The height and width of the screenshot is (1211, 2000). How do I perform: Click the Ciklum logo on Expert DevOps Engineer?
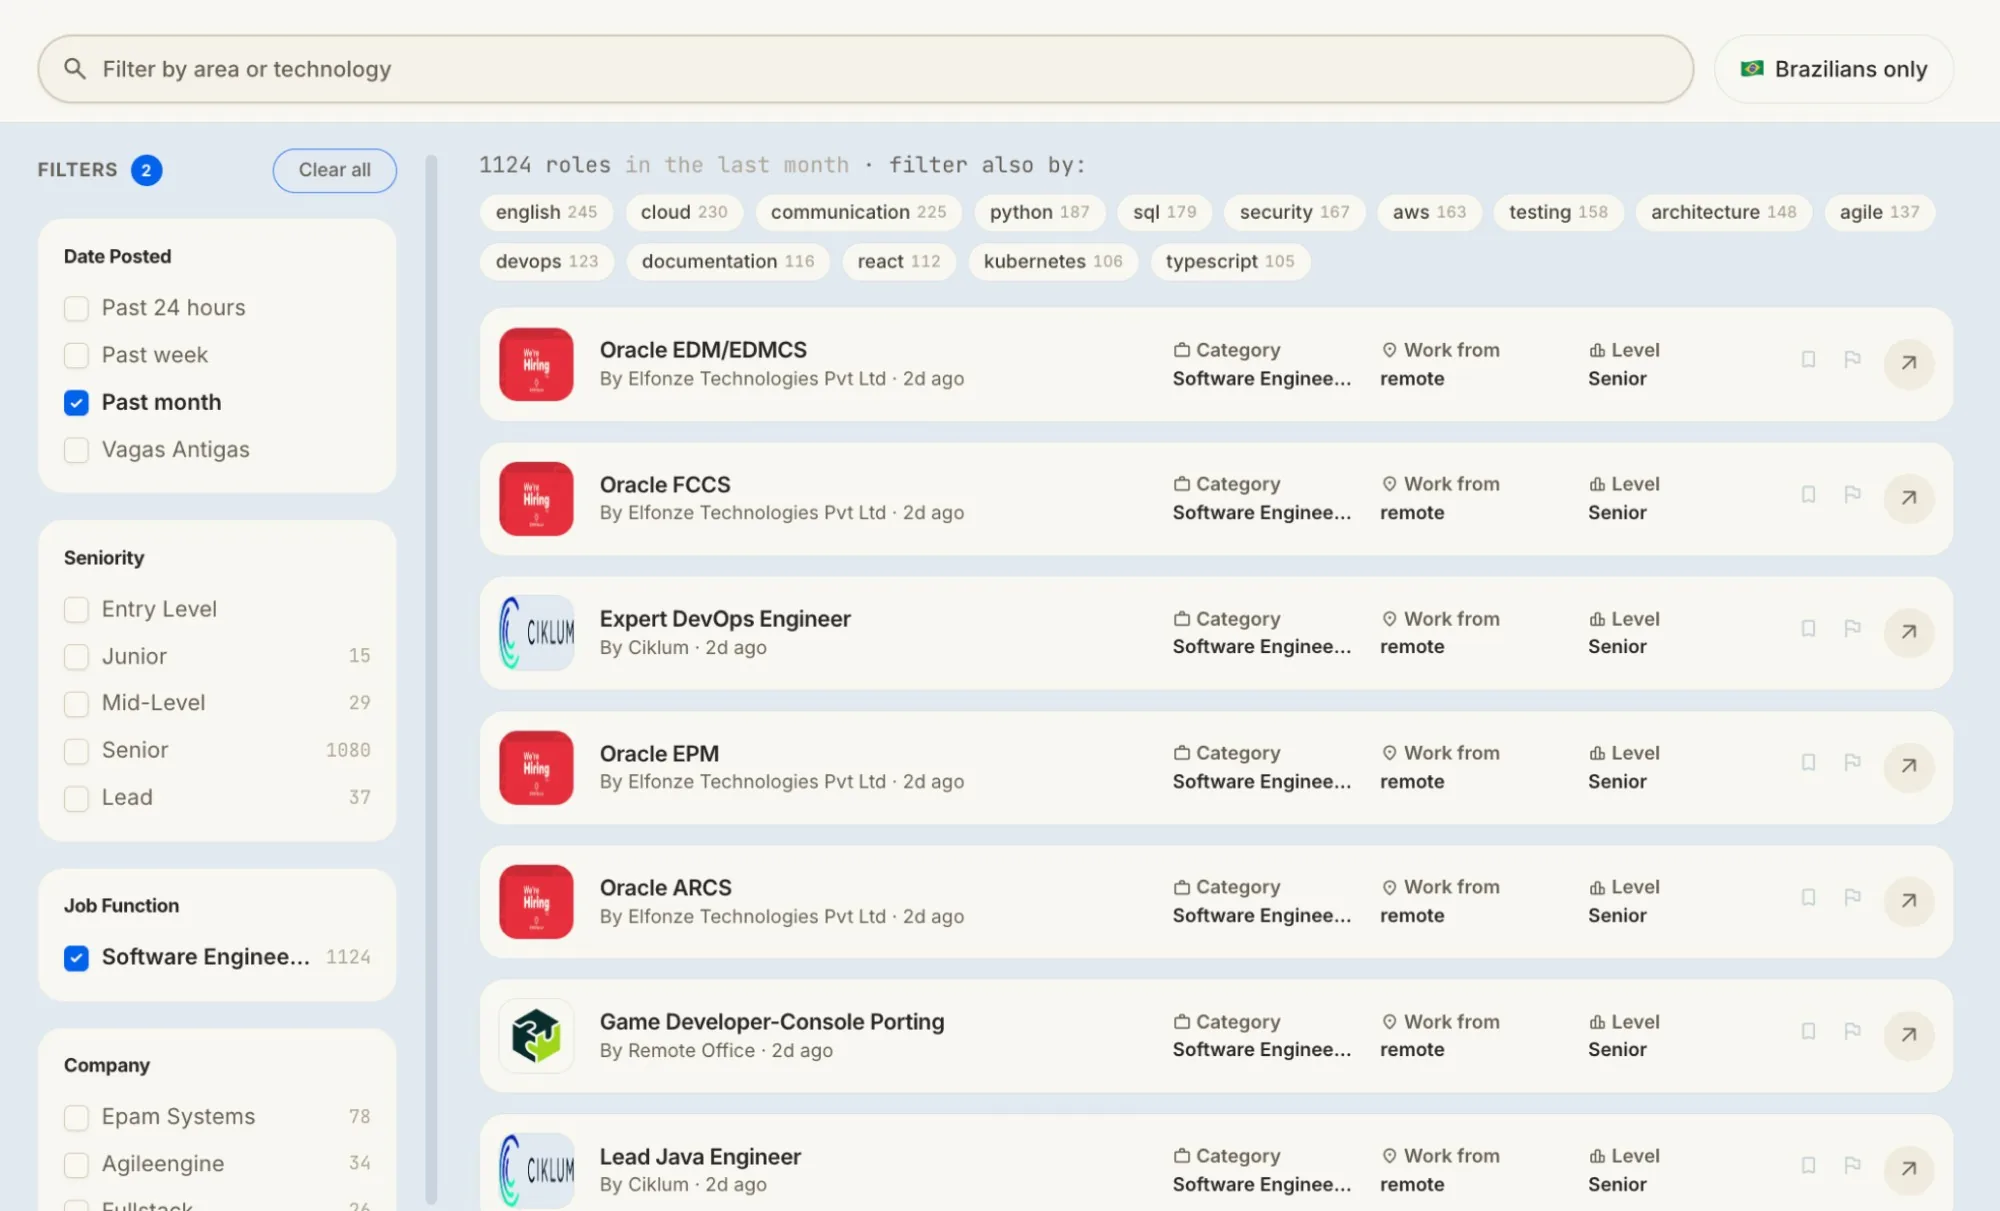[536, 633]
